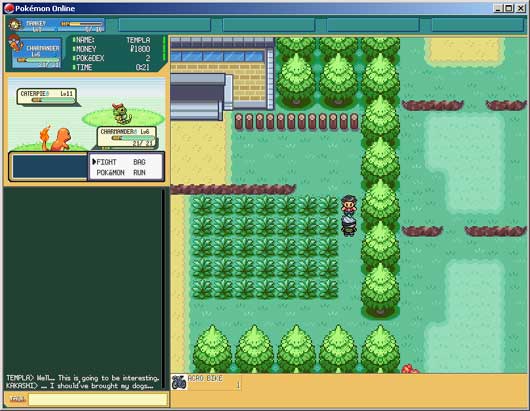Click TEMPLA's chat message line
The width and height of the screenshot is (530, 411).
(82, 378)
